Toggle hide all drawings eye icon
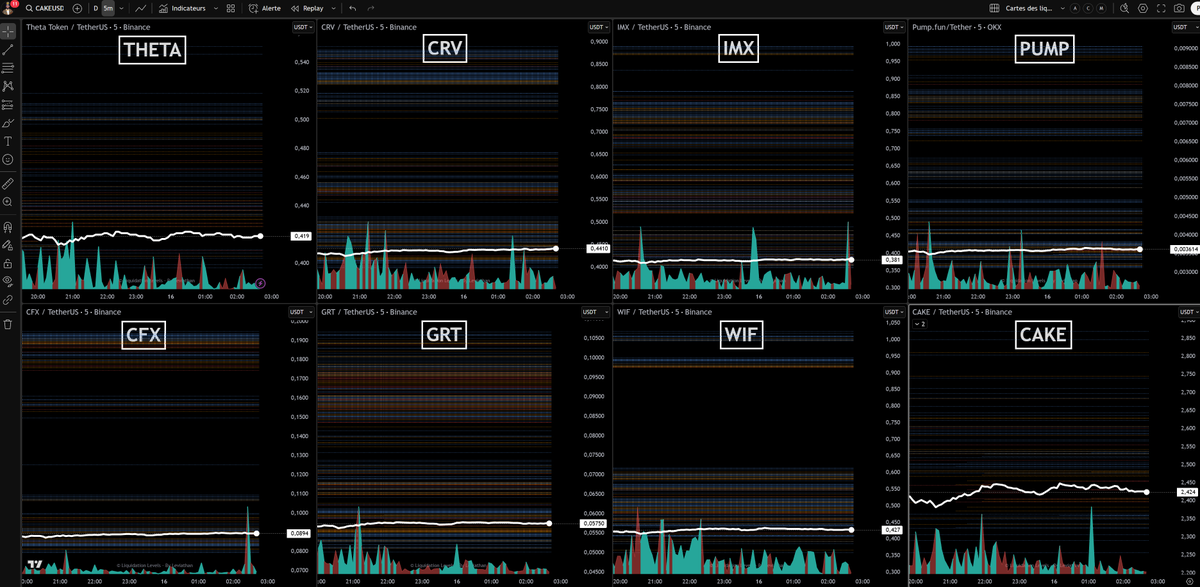Image resolution: width=1200 pixels, height=587 pixels. [8, 281]
